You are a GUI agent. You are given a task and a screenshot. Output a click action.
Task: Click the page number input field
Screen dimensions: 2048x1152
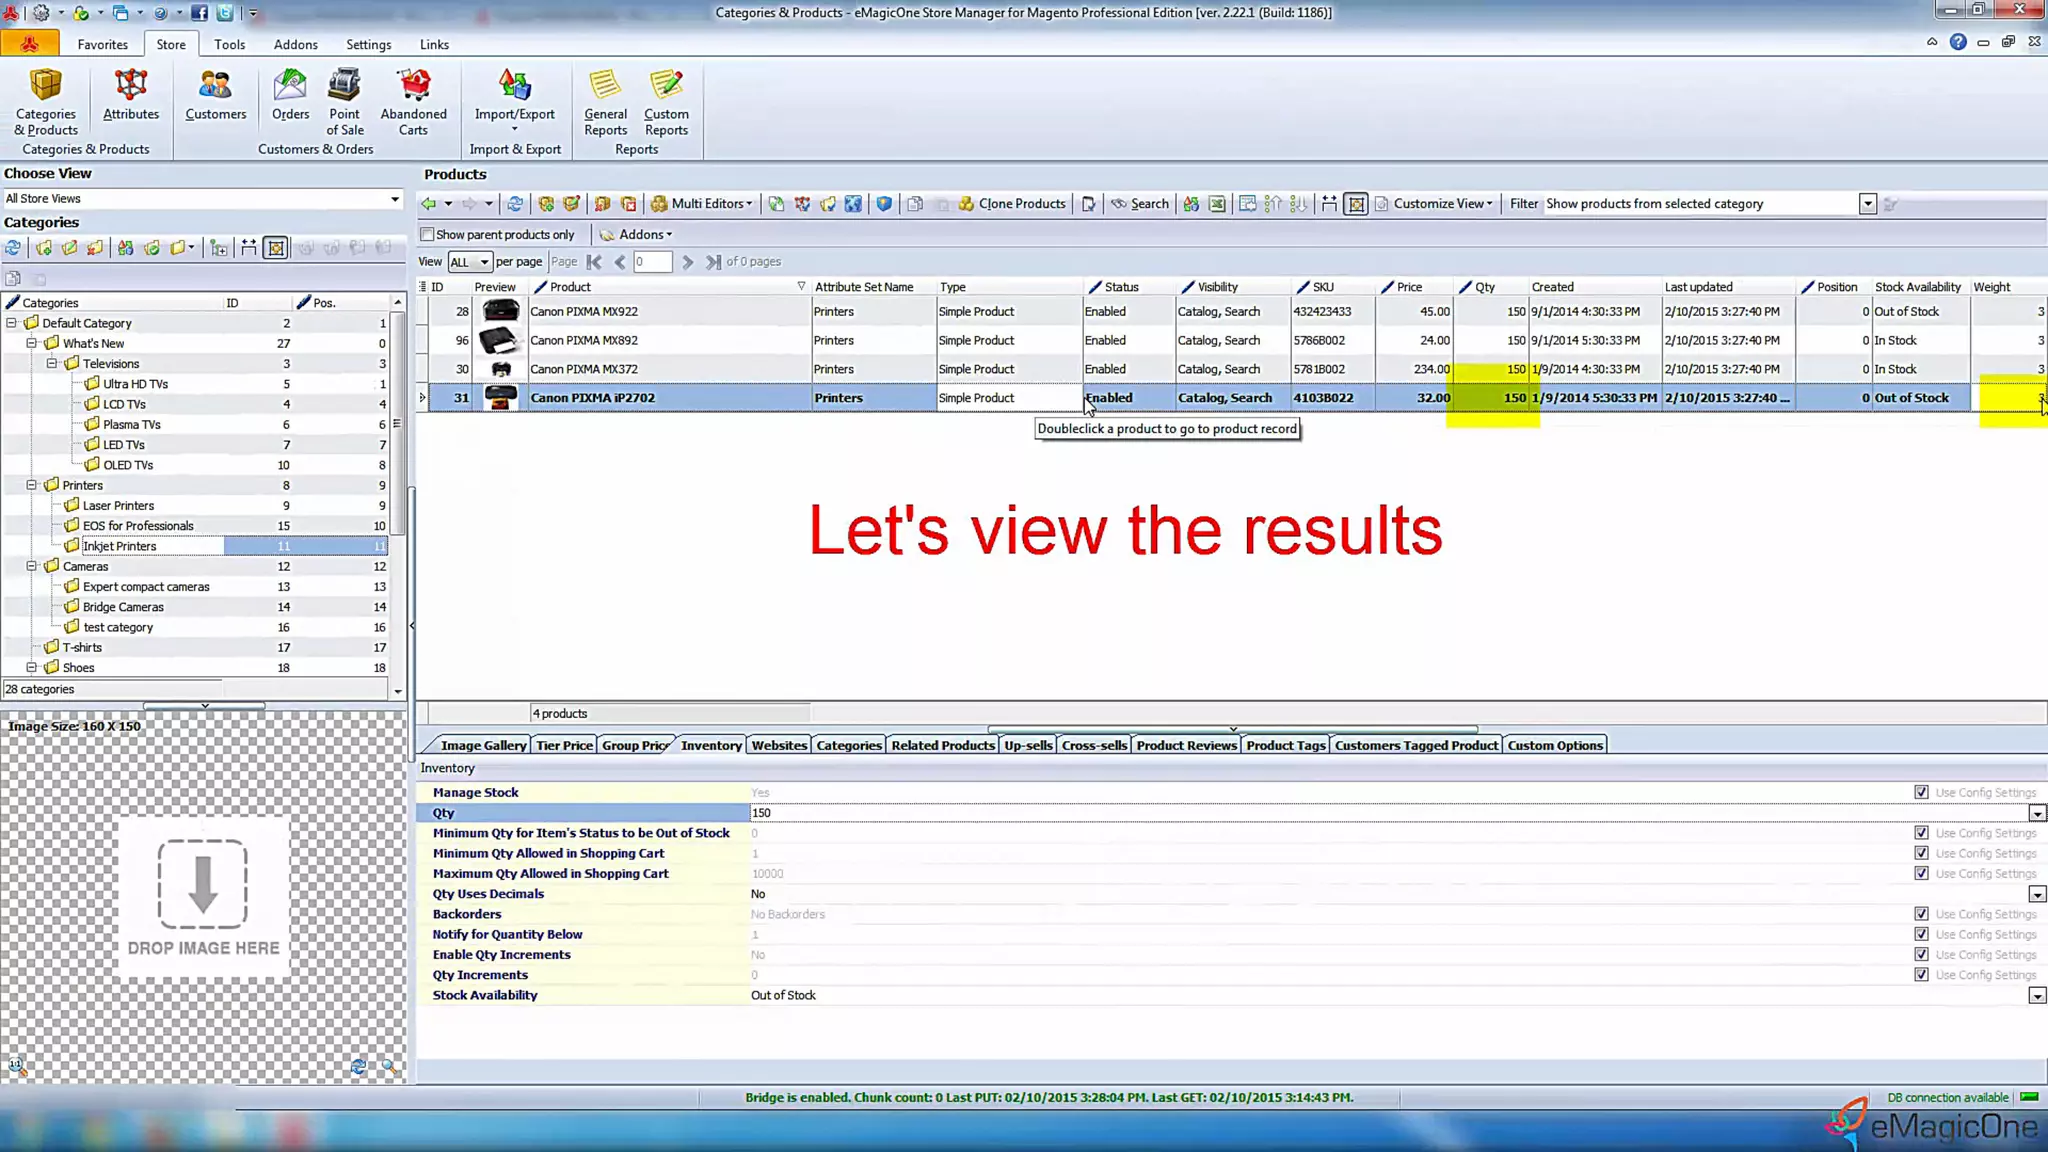pos(652,262)
